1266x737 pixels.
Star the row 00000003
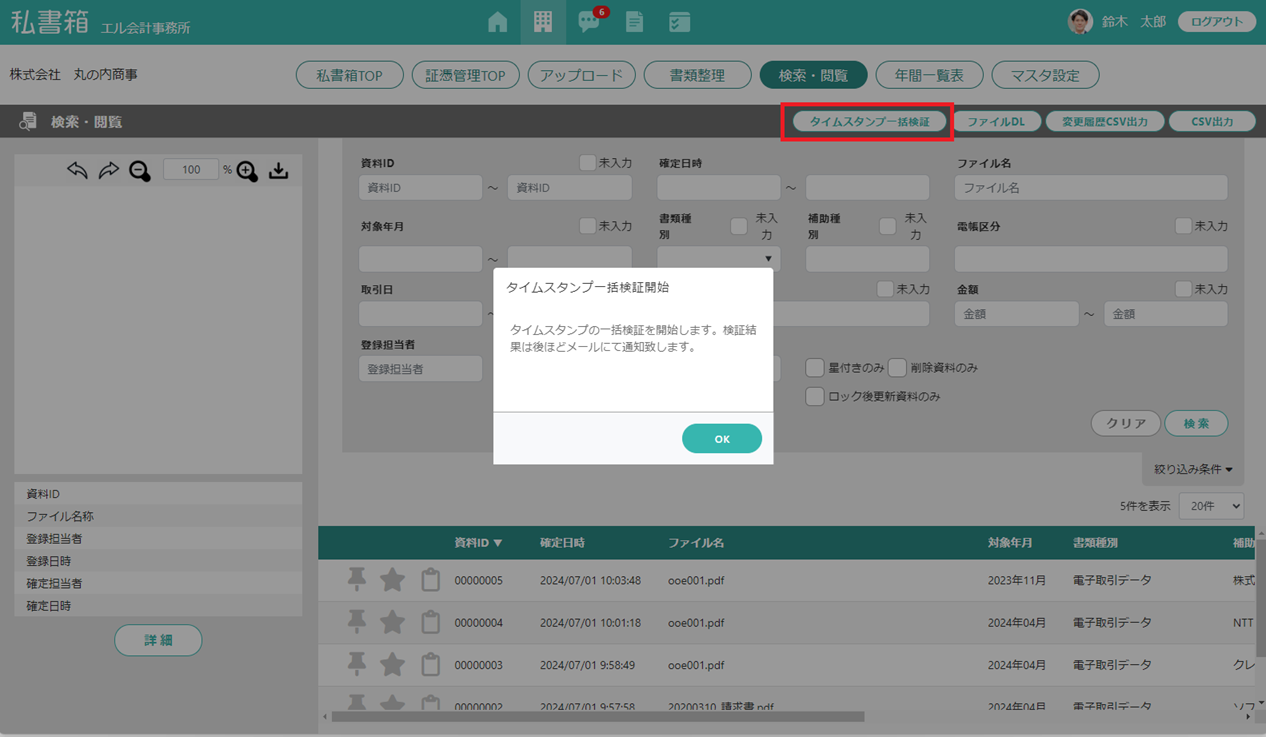pos(393,664)
